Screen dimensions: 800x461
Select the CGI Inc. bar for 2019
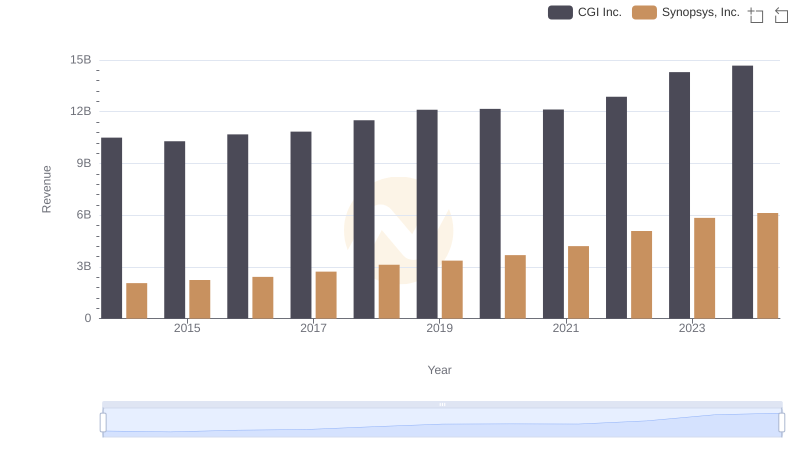[427, 214]
